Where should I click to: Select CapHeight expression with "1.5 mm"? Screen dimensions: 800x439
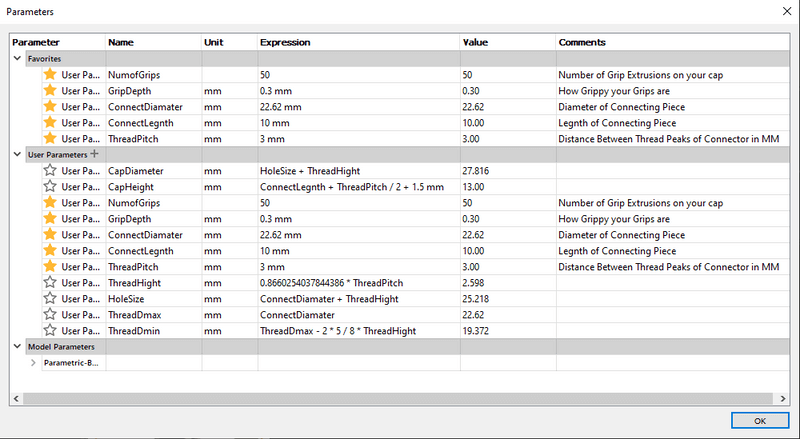tap(352, 187)
